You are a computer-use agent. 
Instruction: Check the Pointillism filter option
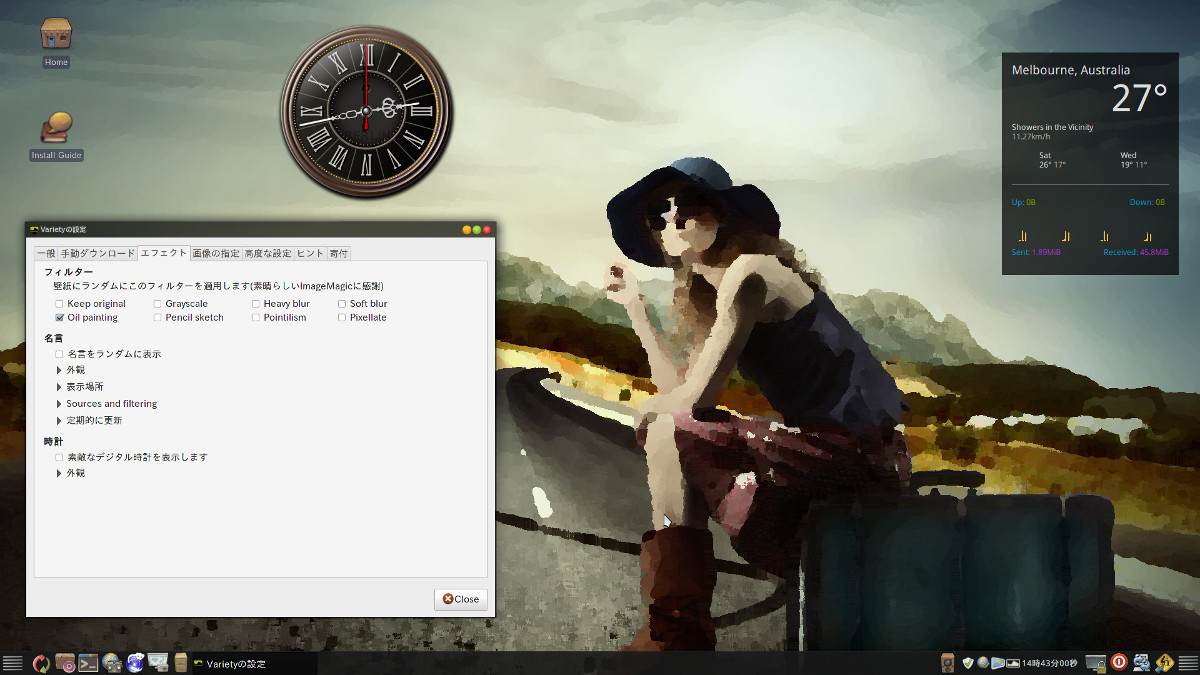(x=256, y=318)
